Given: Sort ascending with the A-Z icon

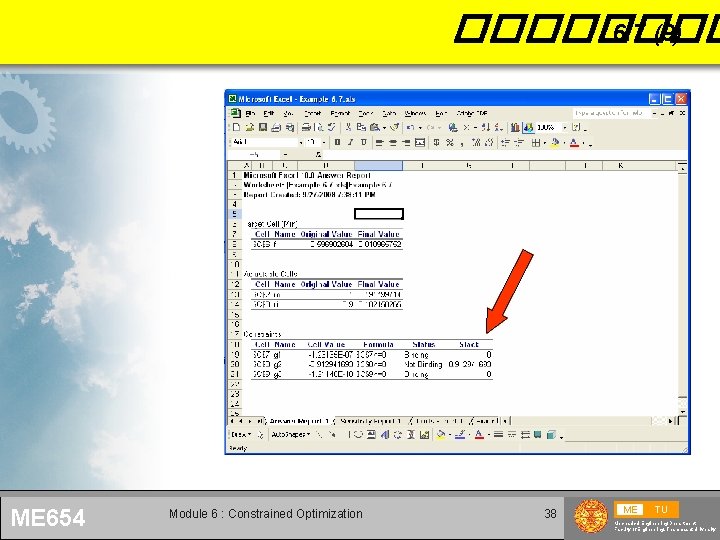Looking at the screenshot, I should pyautogui.click(x=486, y=128).
